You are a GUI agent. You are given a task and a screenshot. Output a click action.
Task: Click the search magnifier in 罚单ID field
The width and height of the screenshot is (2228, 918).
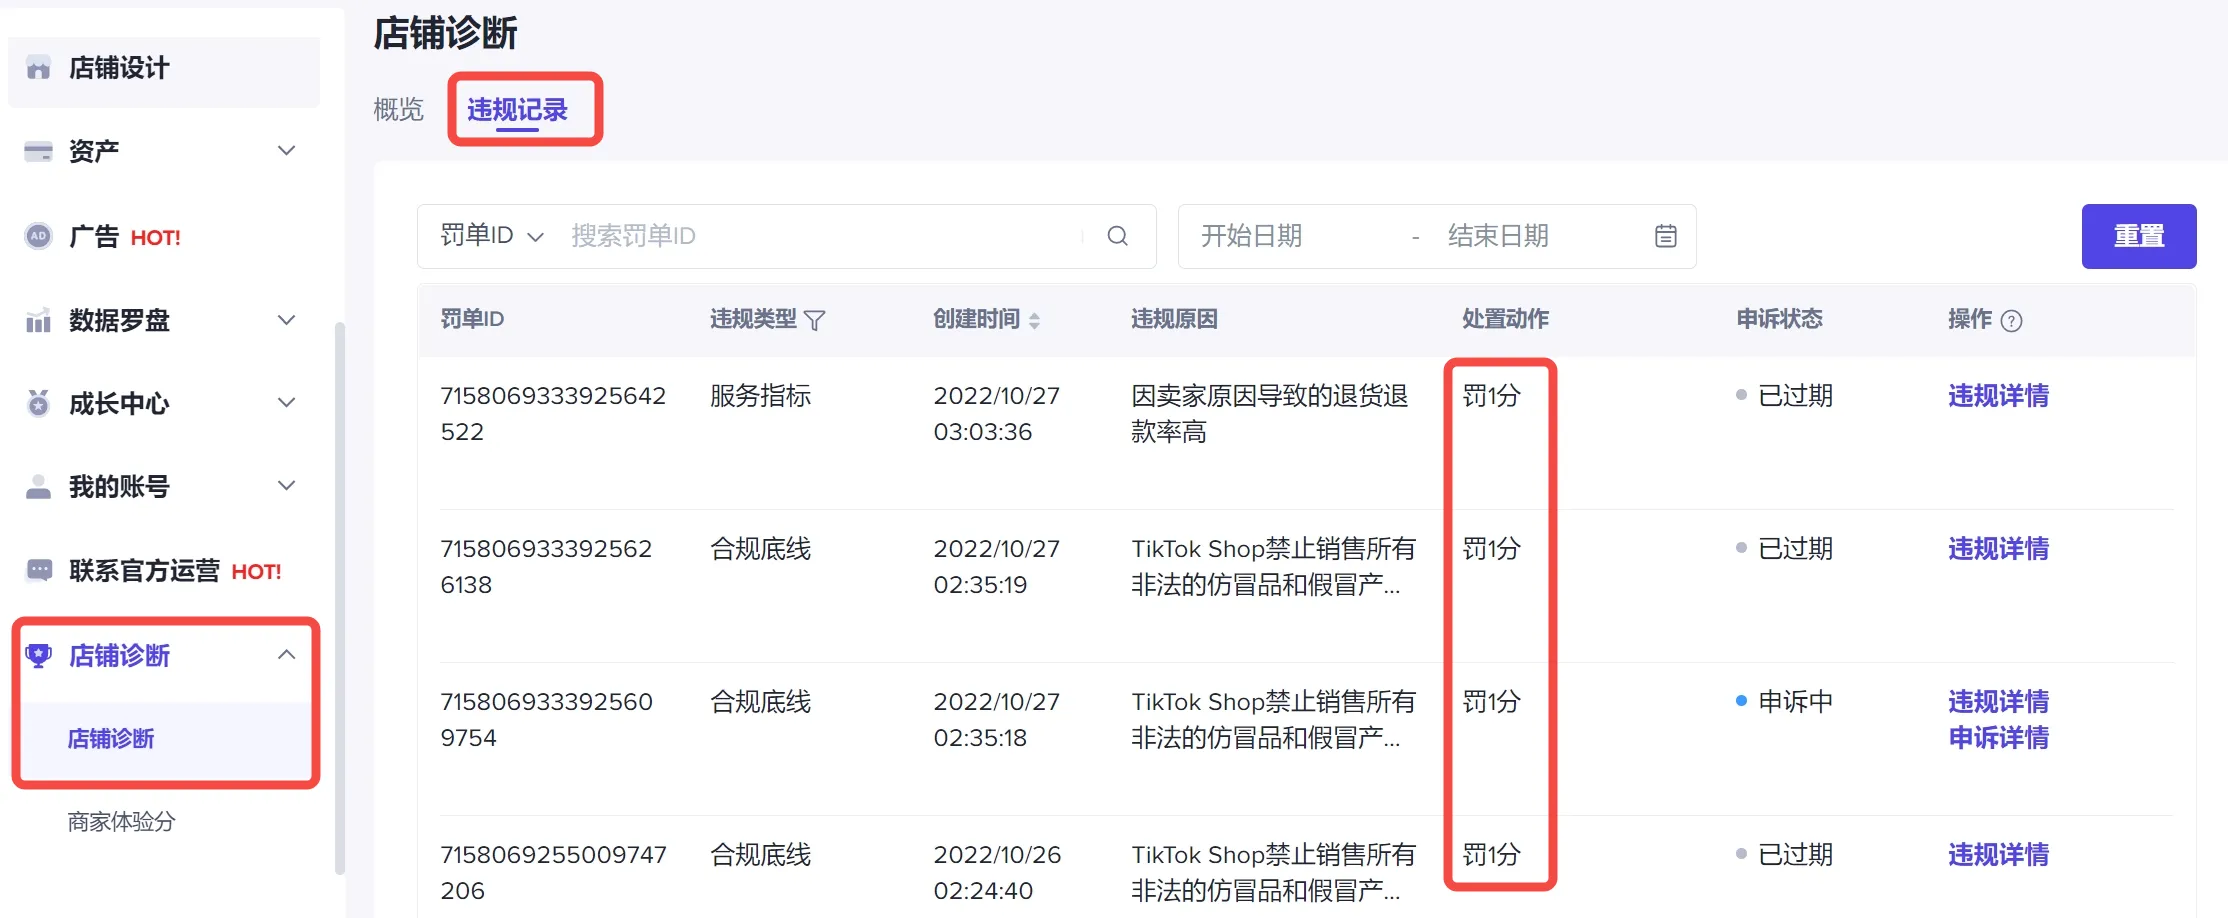coord(1118,236)
